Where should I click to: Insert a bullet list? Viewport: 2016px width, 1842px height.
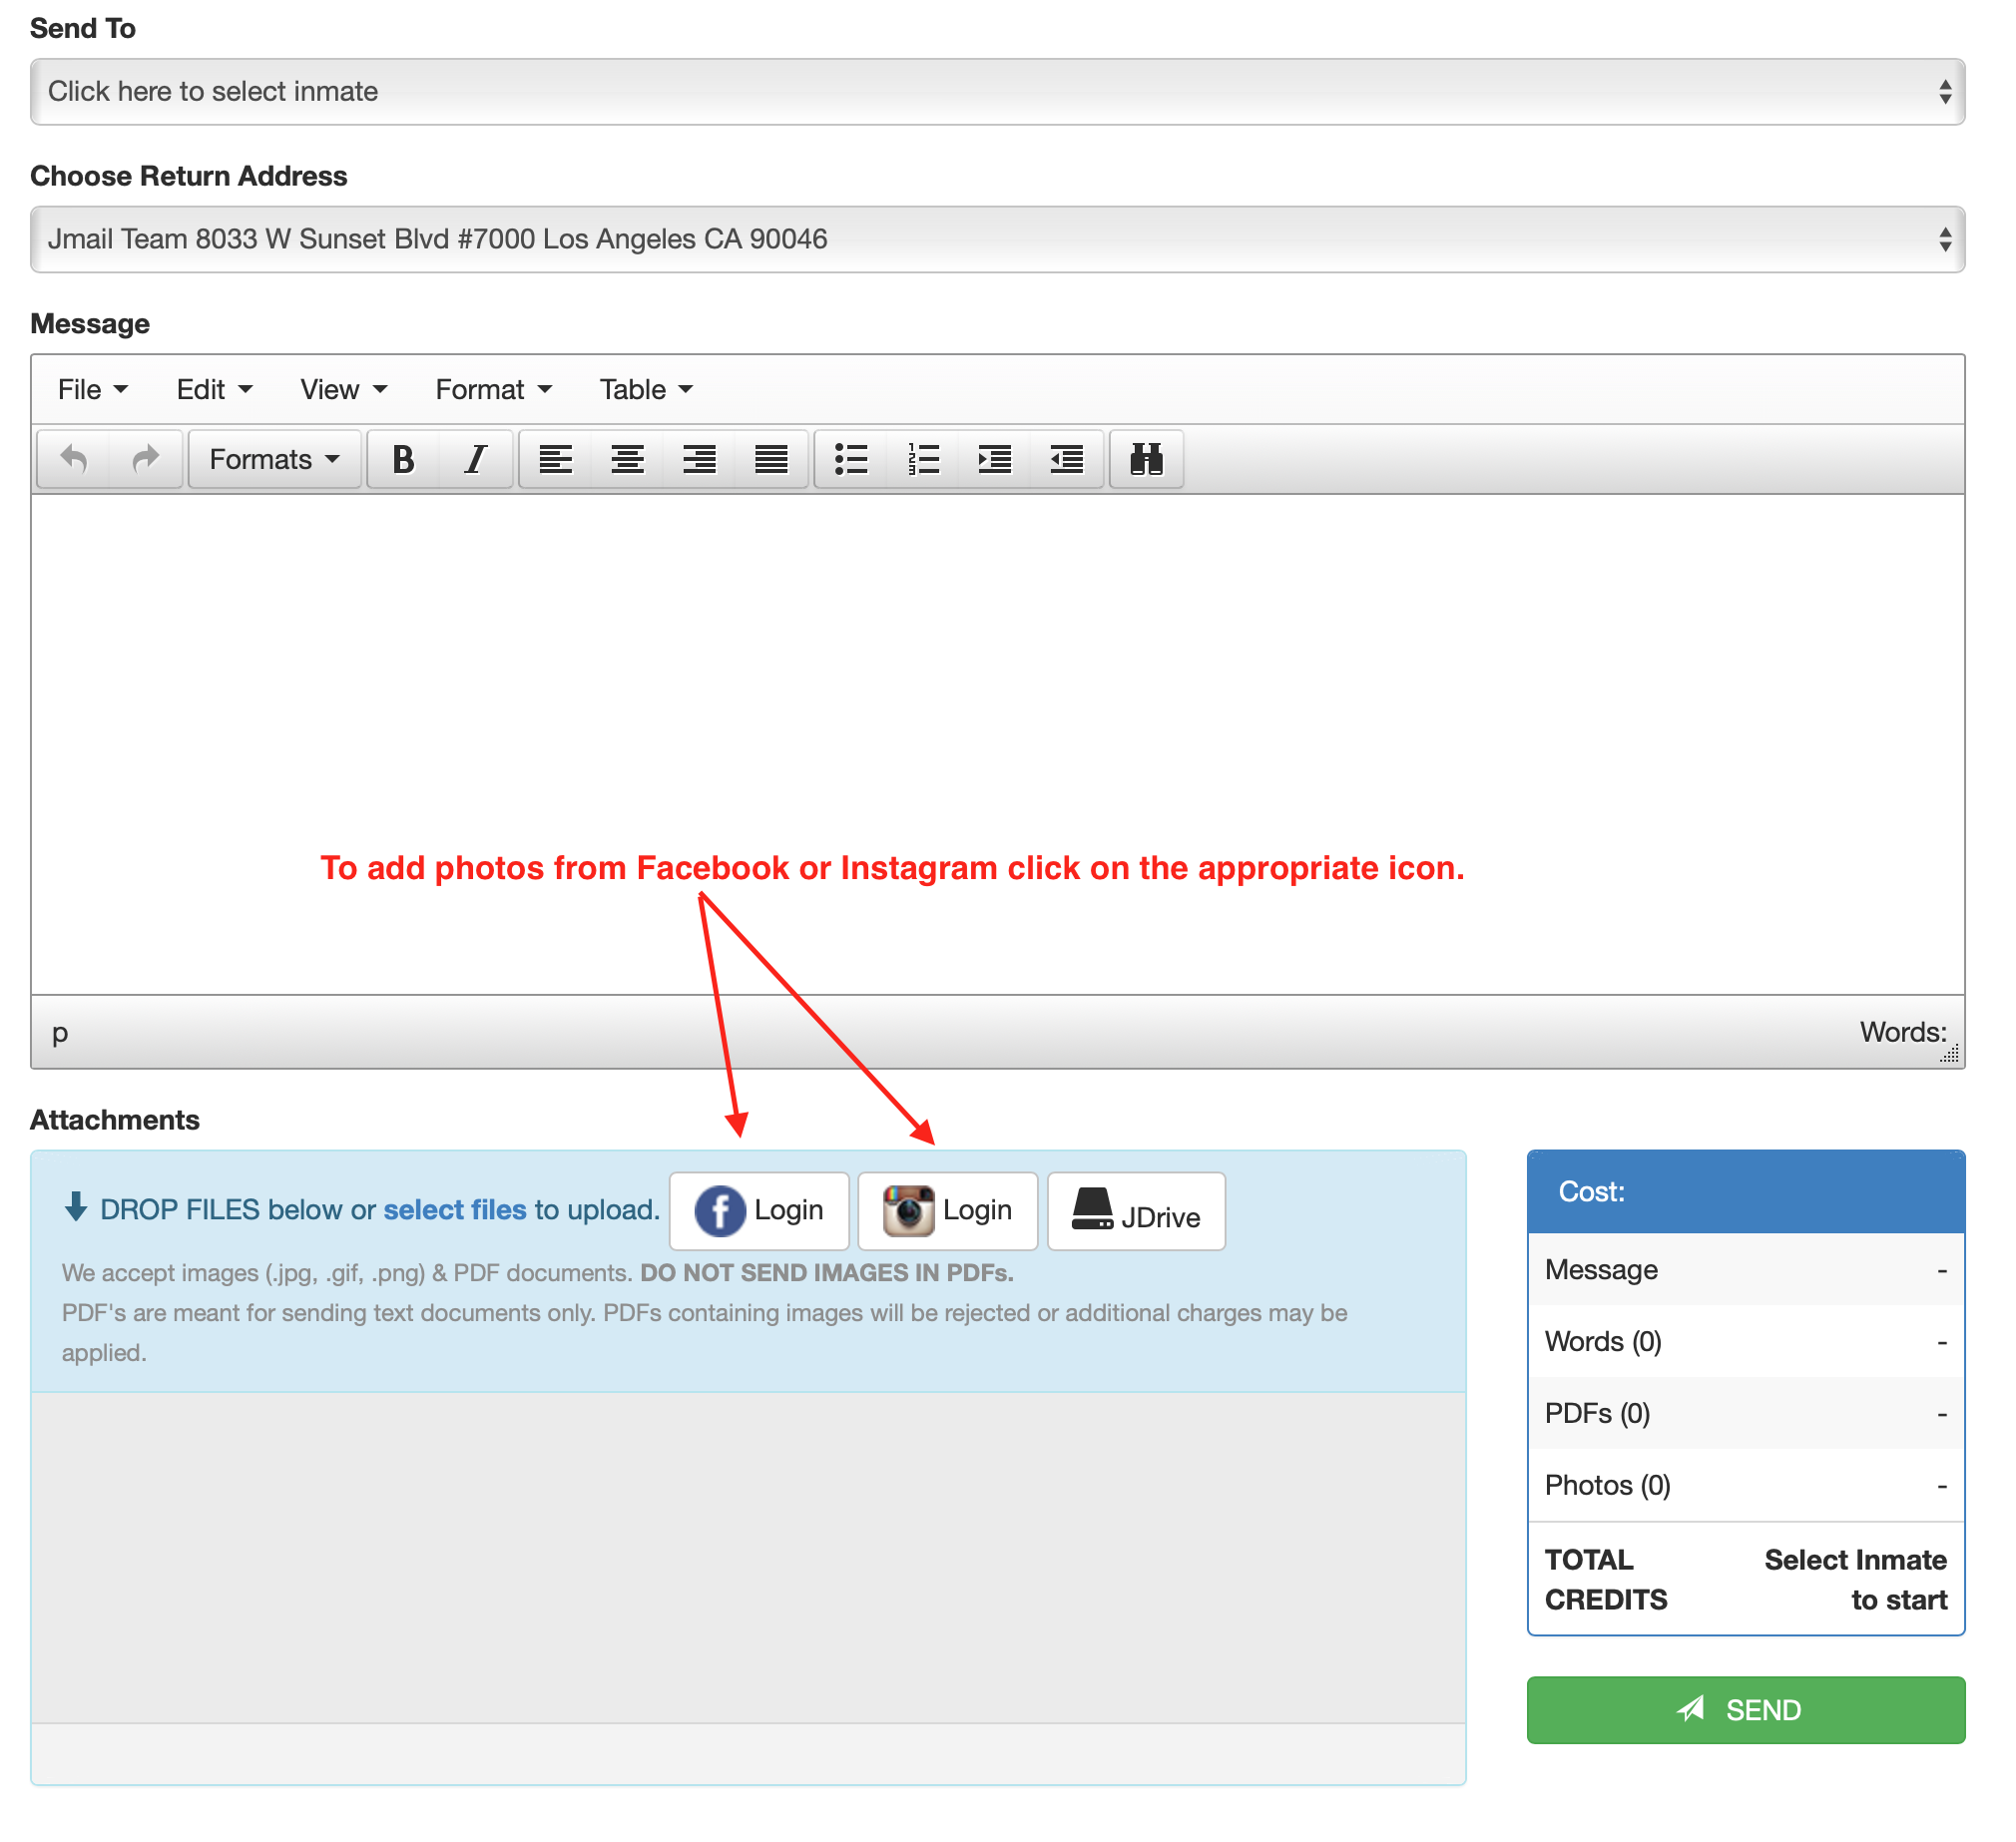click(x=852, y=460)
